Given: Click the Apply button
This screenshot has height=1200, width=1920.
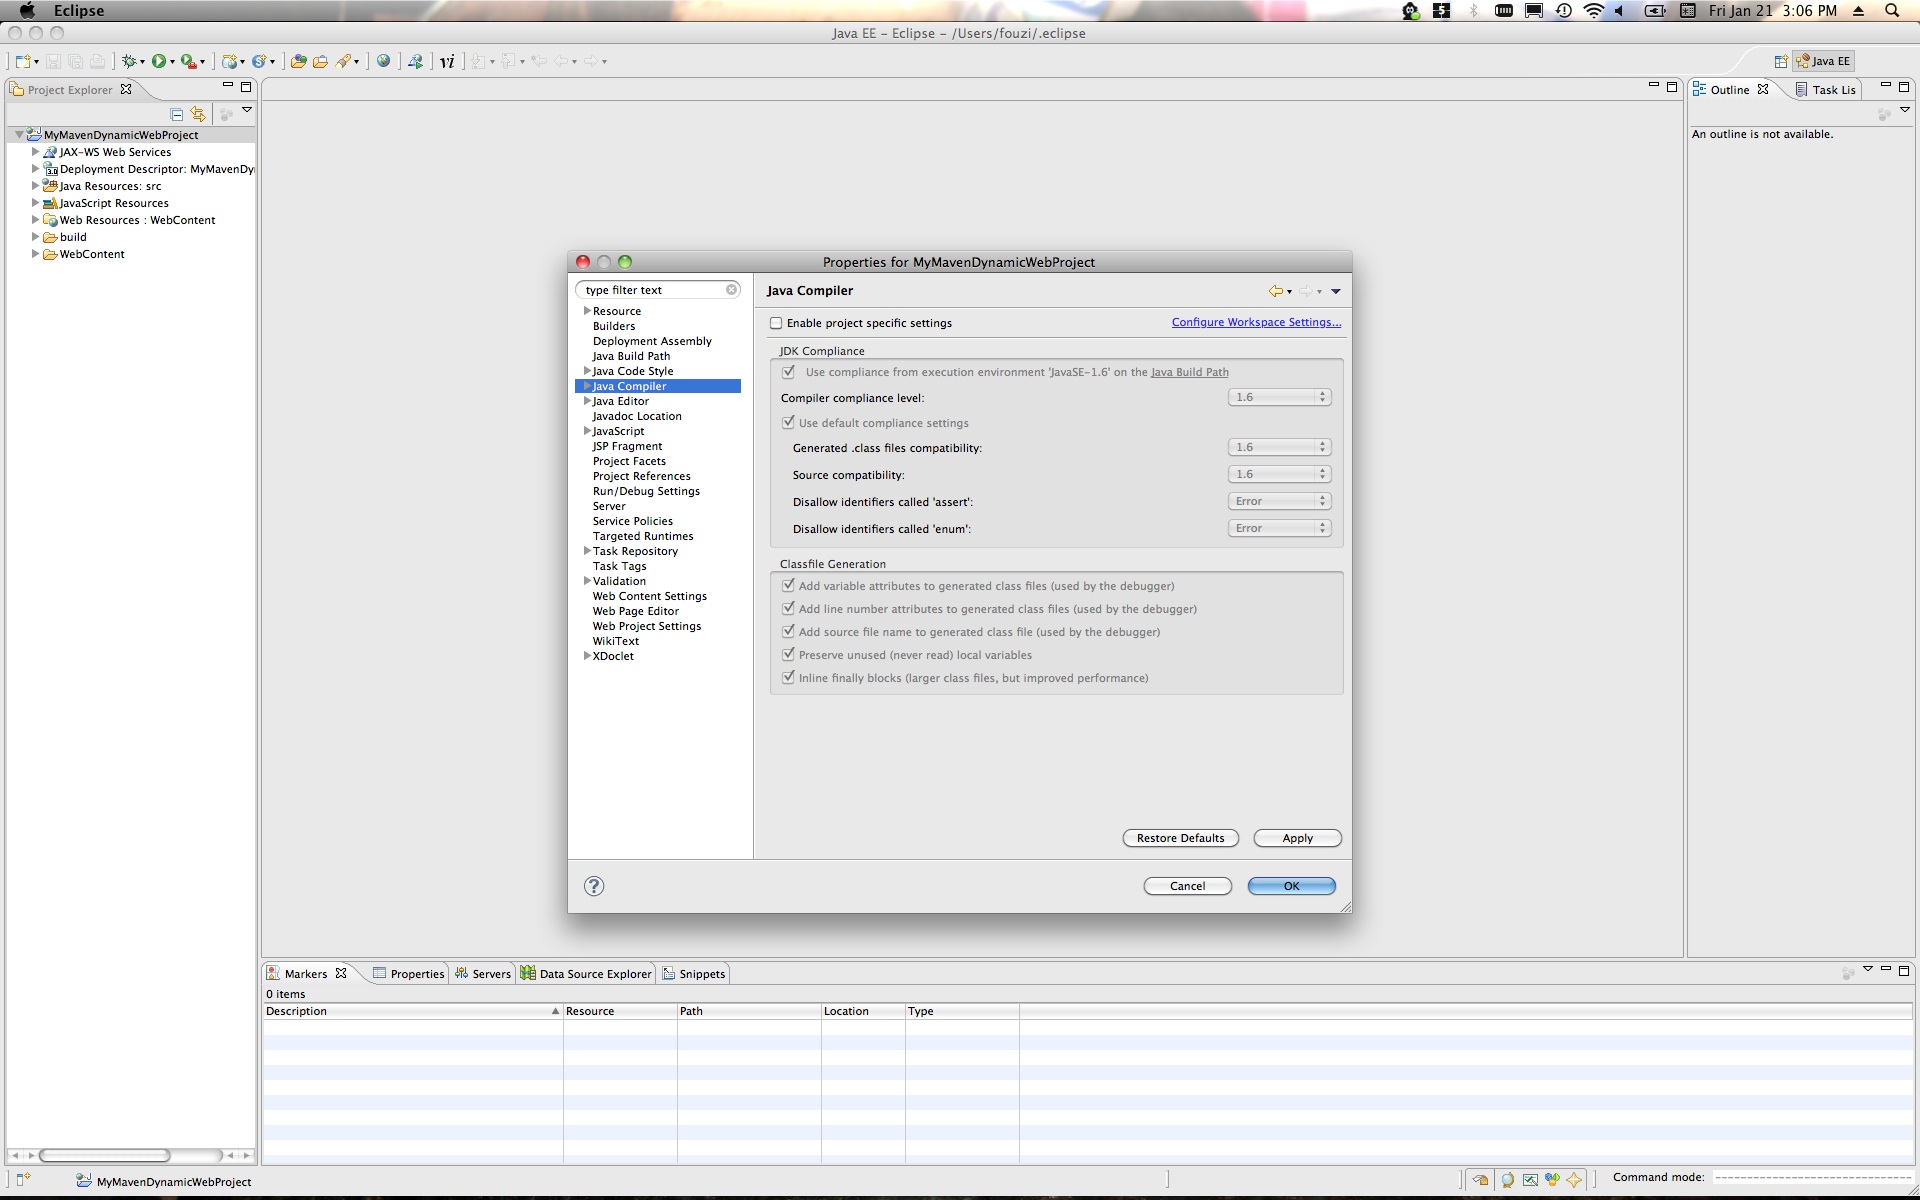Looking at the screenshot, I should click(1297, 838).
